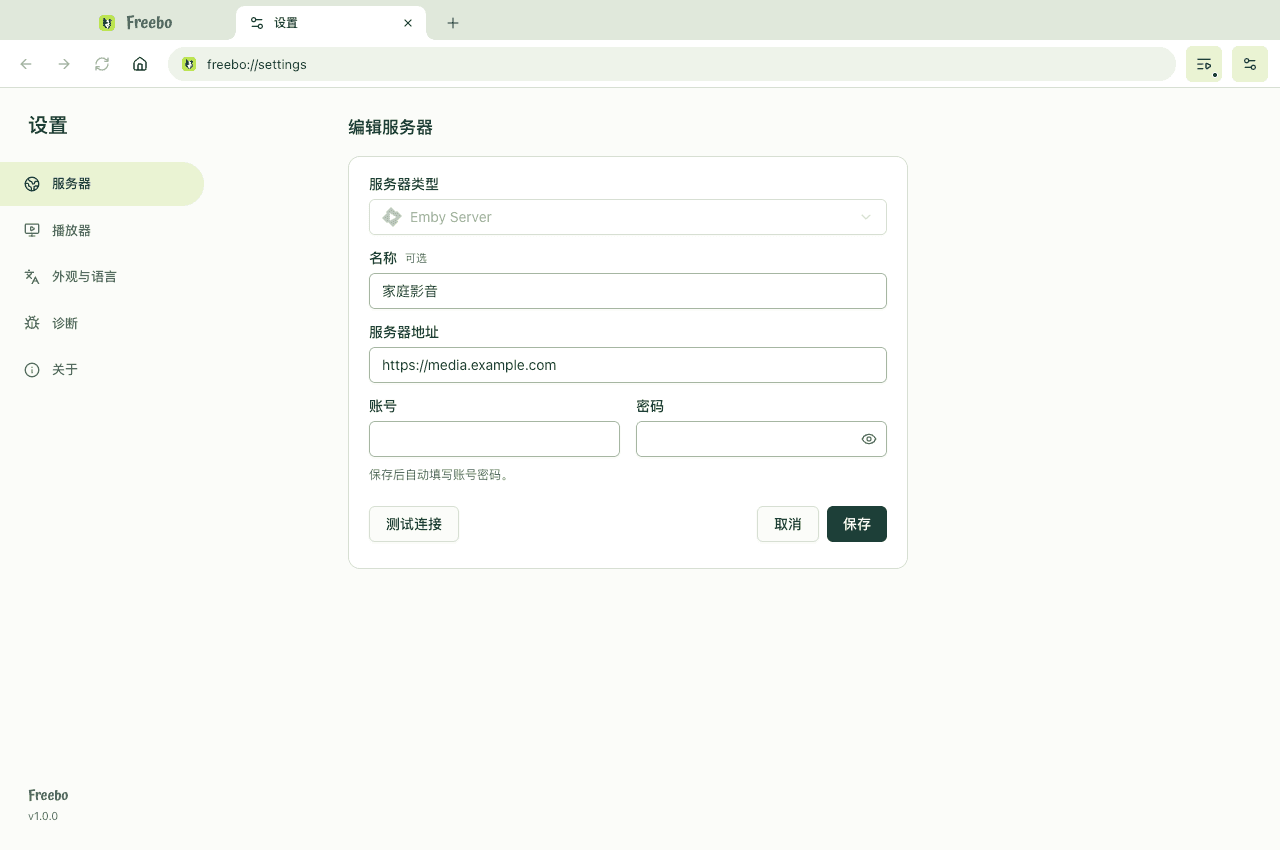Show password with the eye icon

869,439
